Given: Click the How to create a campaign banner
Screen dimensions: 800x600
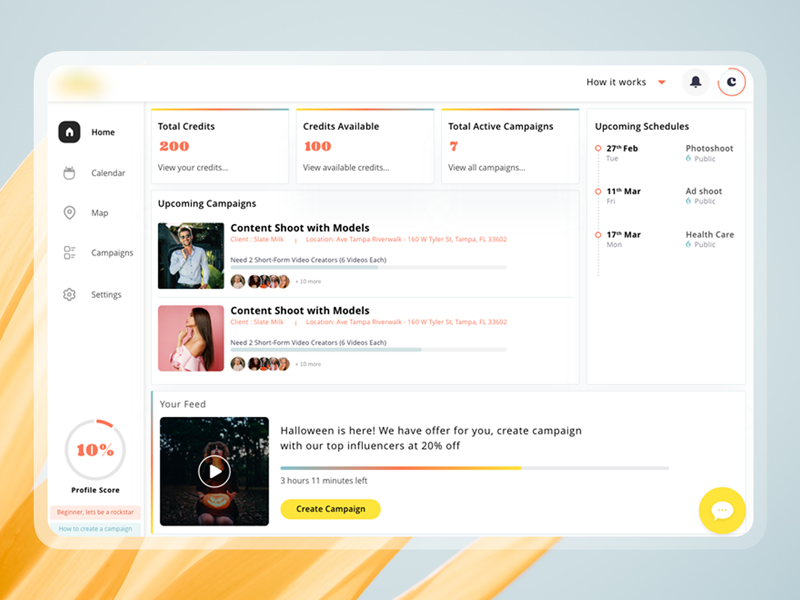Looking at the screenshot, I should tap(95, 528).
